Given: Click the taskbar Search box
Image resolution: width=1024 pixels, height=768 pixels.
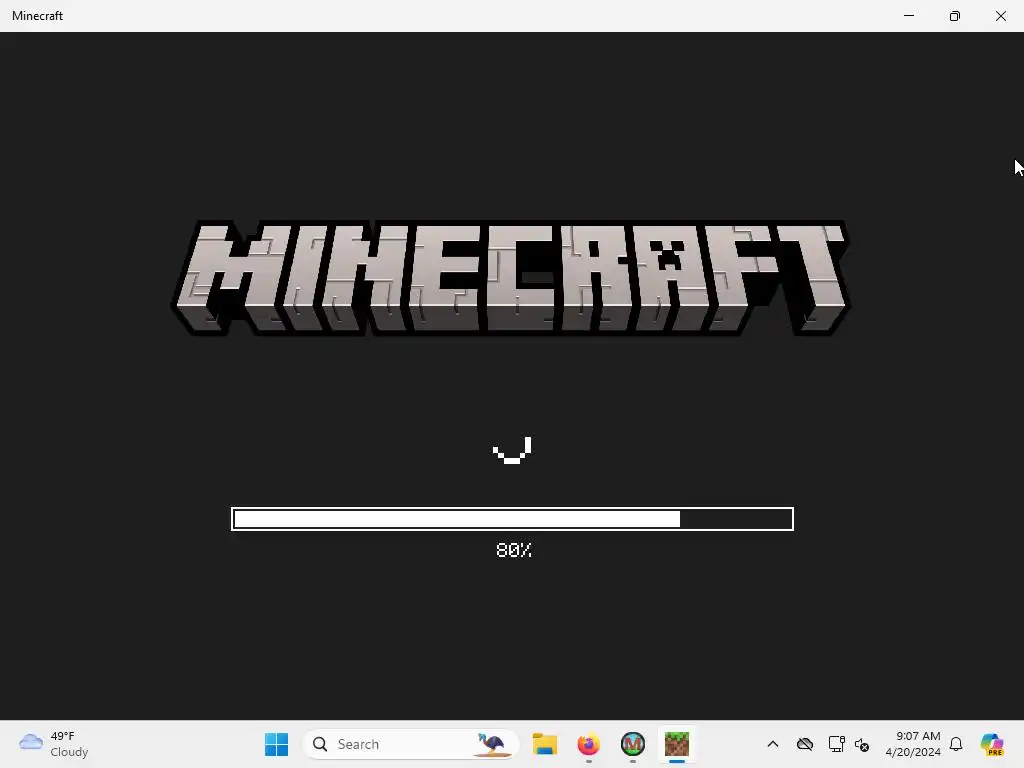Looking at the screenshot, I should click(x=411, y=744).
